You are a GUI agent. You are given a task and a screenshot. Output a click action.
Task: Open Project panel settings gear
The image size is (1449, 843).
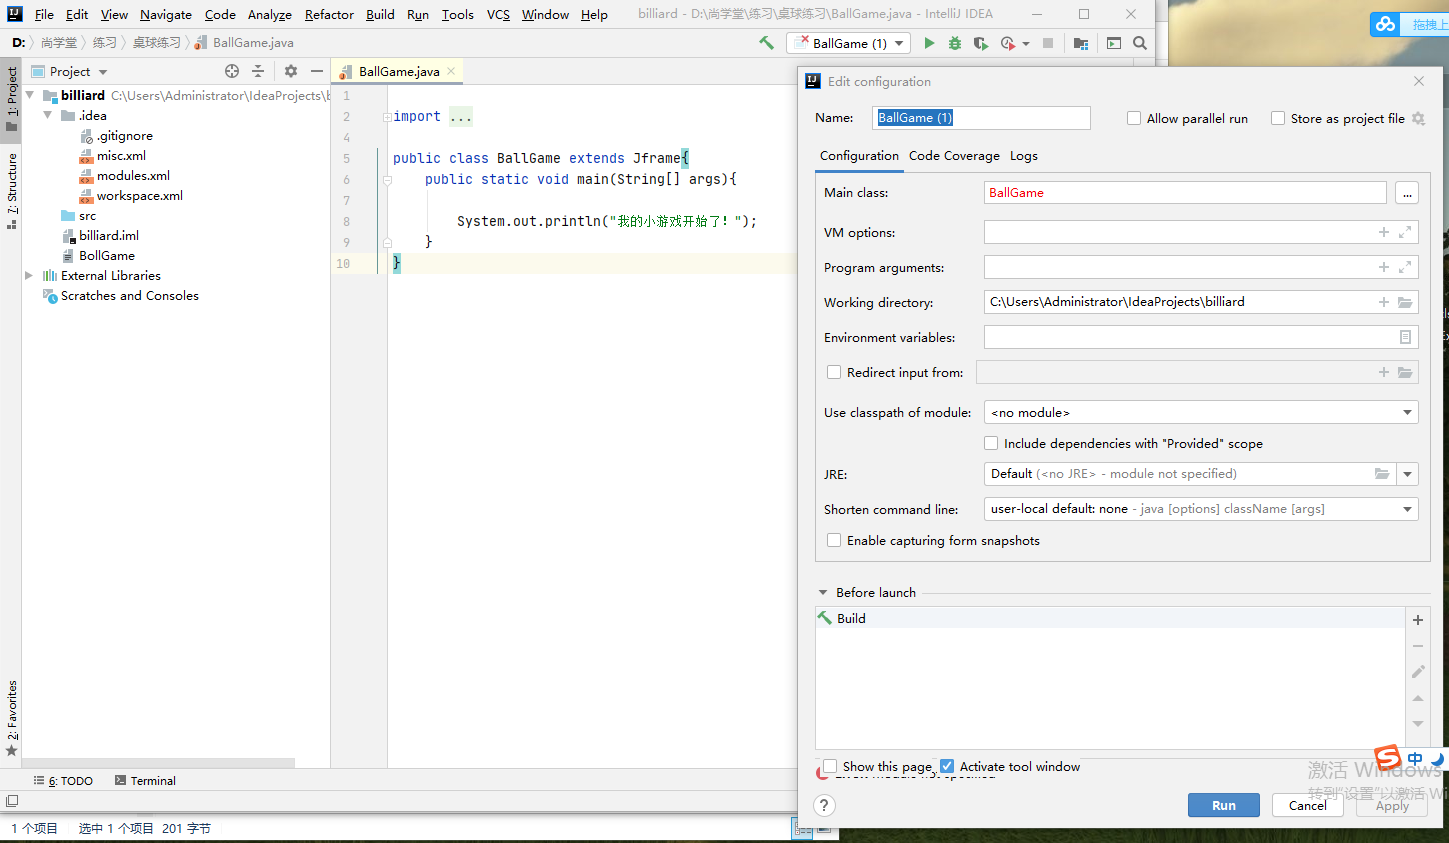click(x=291, y=71)
